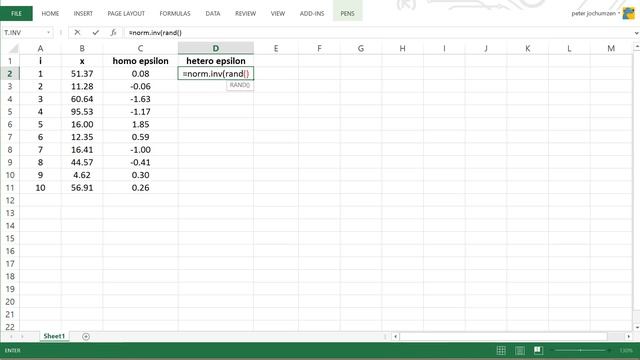This screenshot has width=640, height=360.
Task: Switch to Normal view icon in status bar
Action: (501, 350)
